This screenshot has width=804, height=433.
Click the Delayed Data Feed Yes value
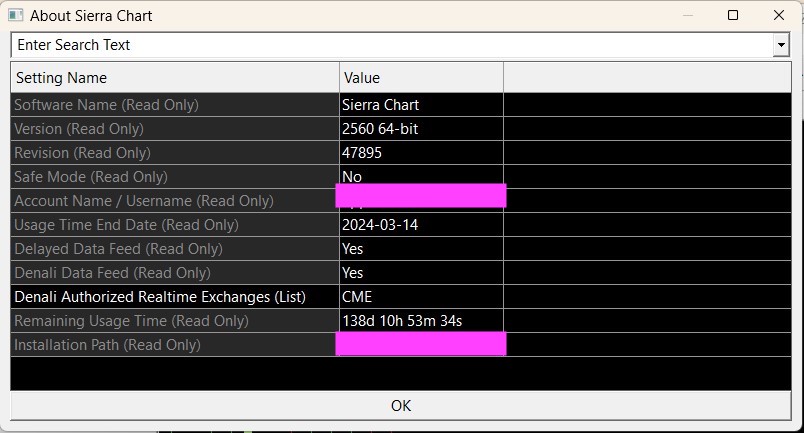(353, 249)
